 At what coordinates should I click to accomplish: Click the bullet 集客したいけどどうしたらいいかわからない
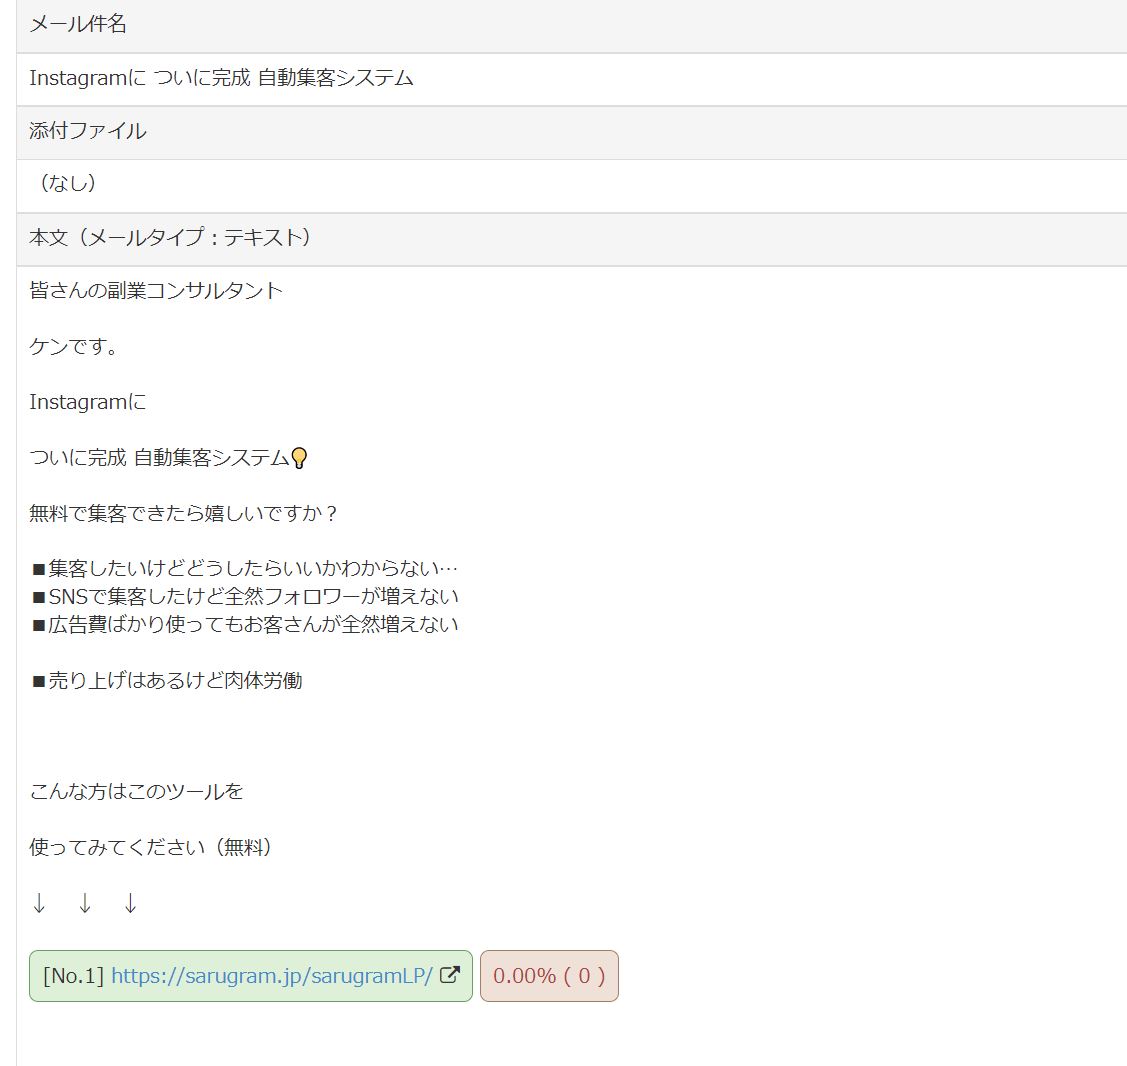pyautogui.click(x=244, y=569)
